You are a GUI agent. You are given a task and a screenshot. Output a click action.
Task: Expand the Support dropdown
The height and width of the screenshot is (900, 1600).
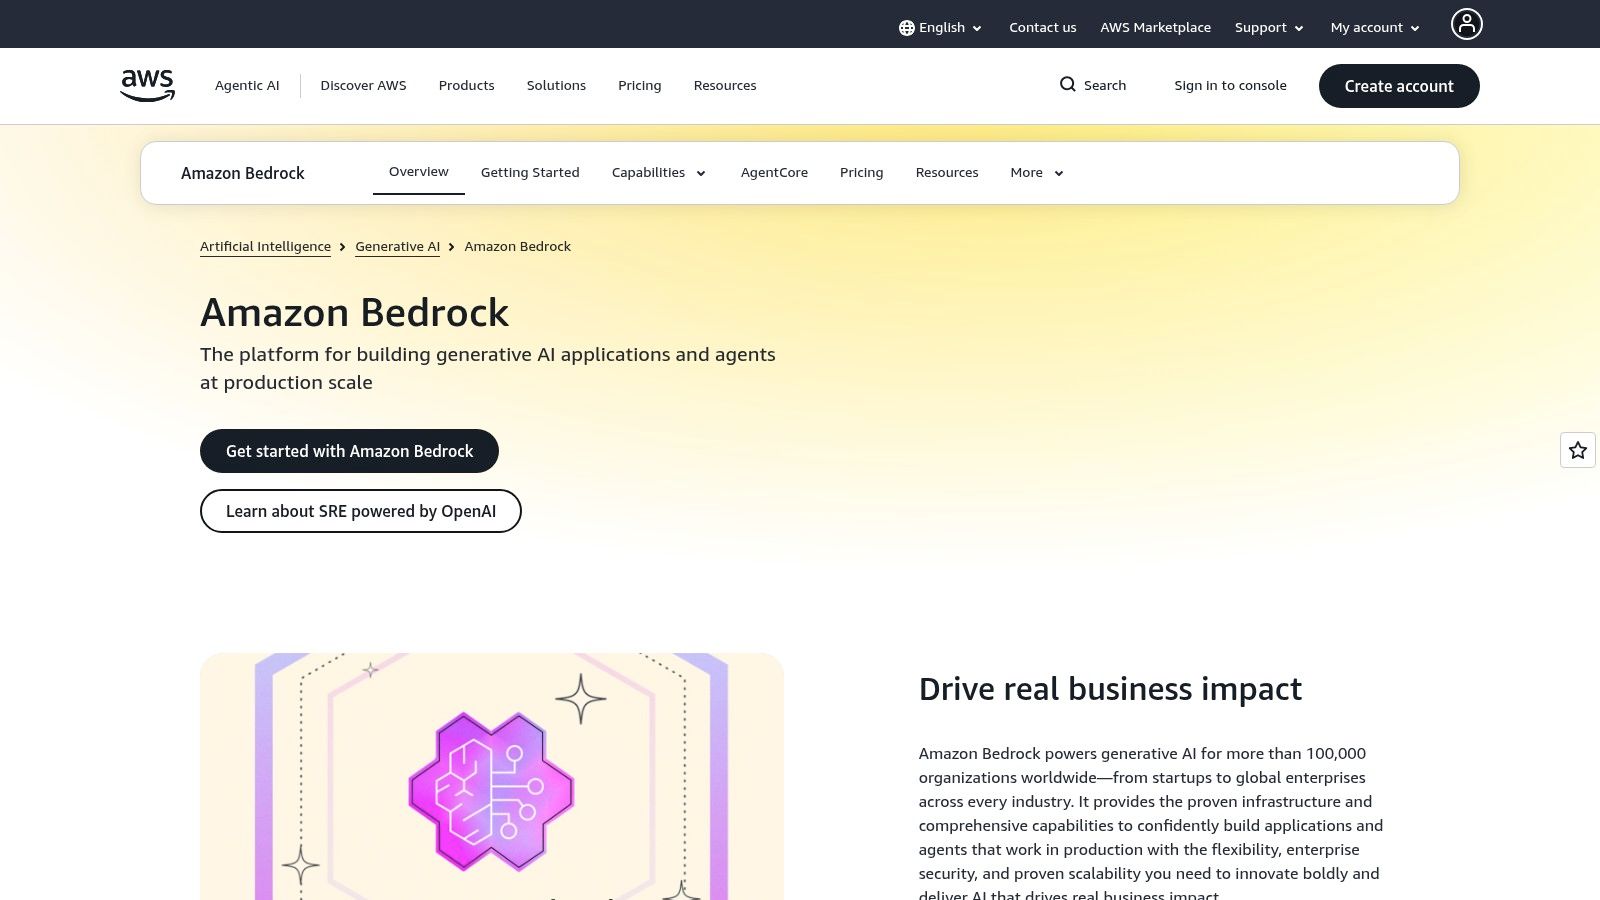1269,28
